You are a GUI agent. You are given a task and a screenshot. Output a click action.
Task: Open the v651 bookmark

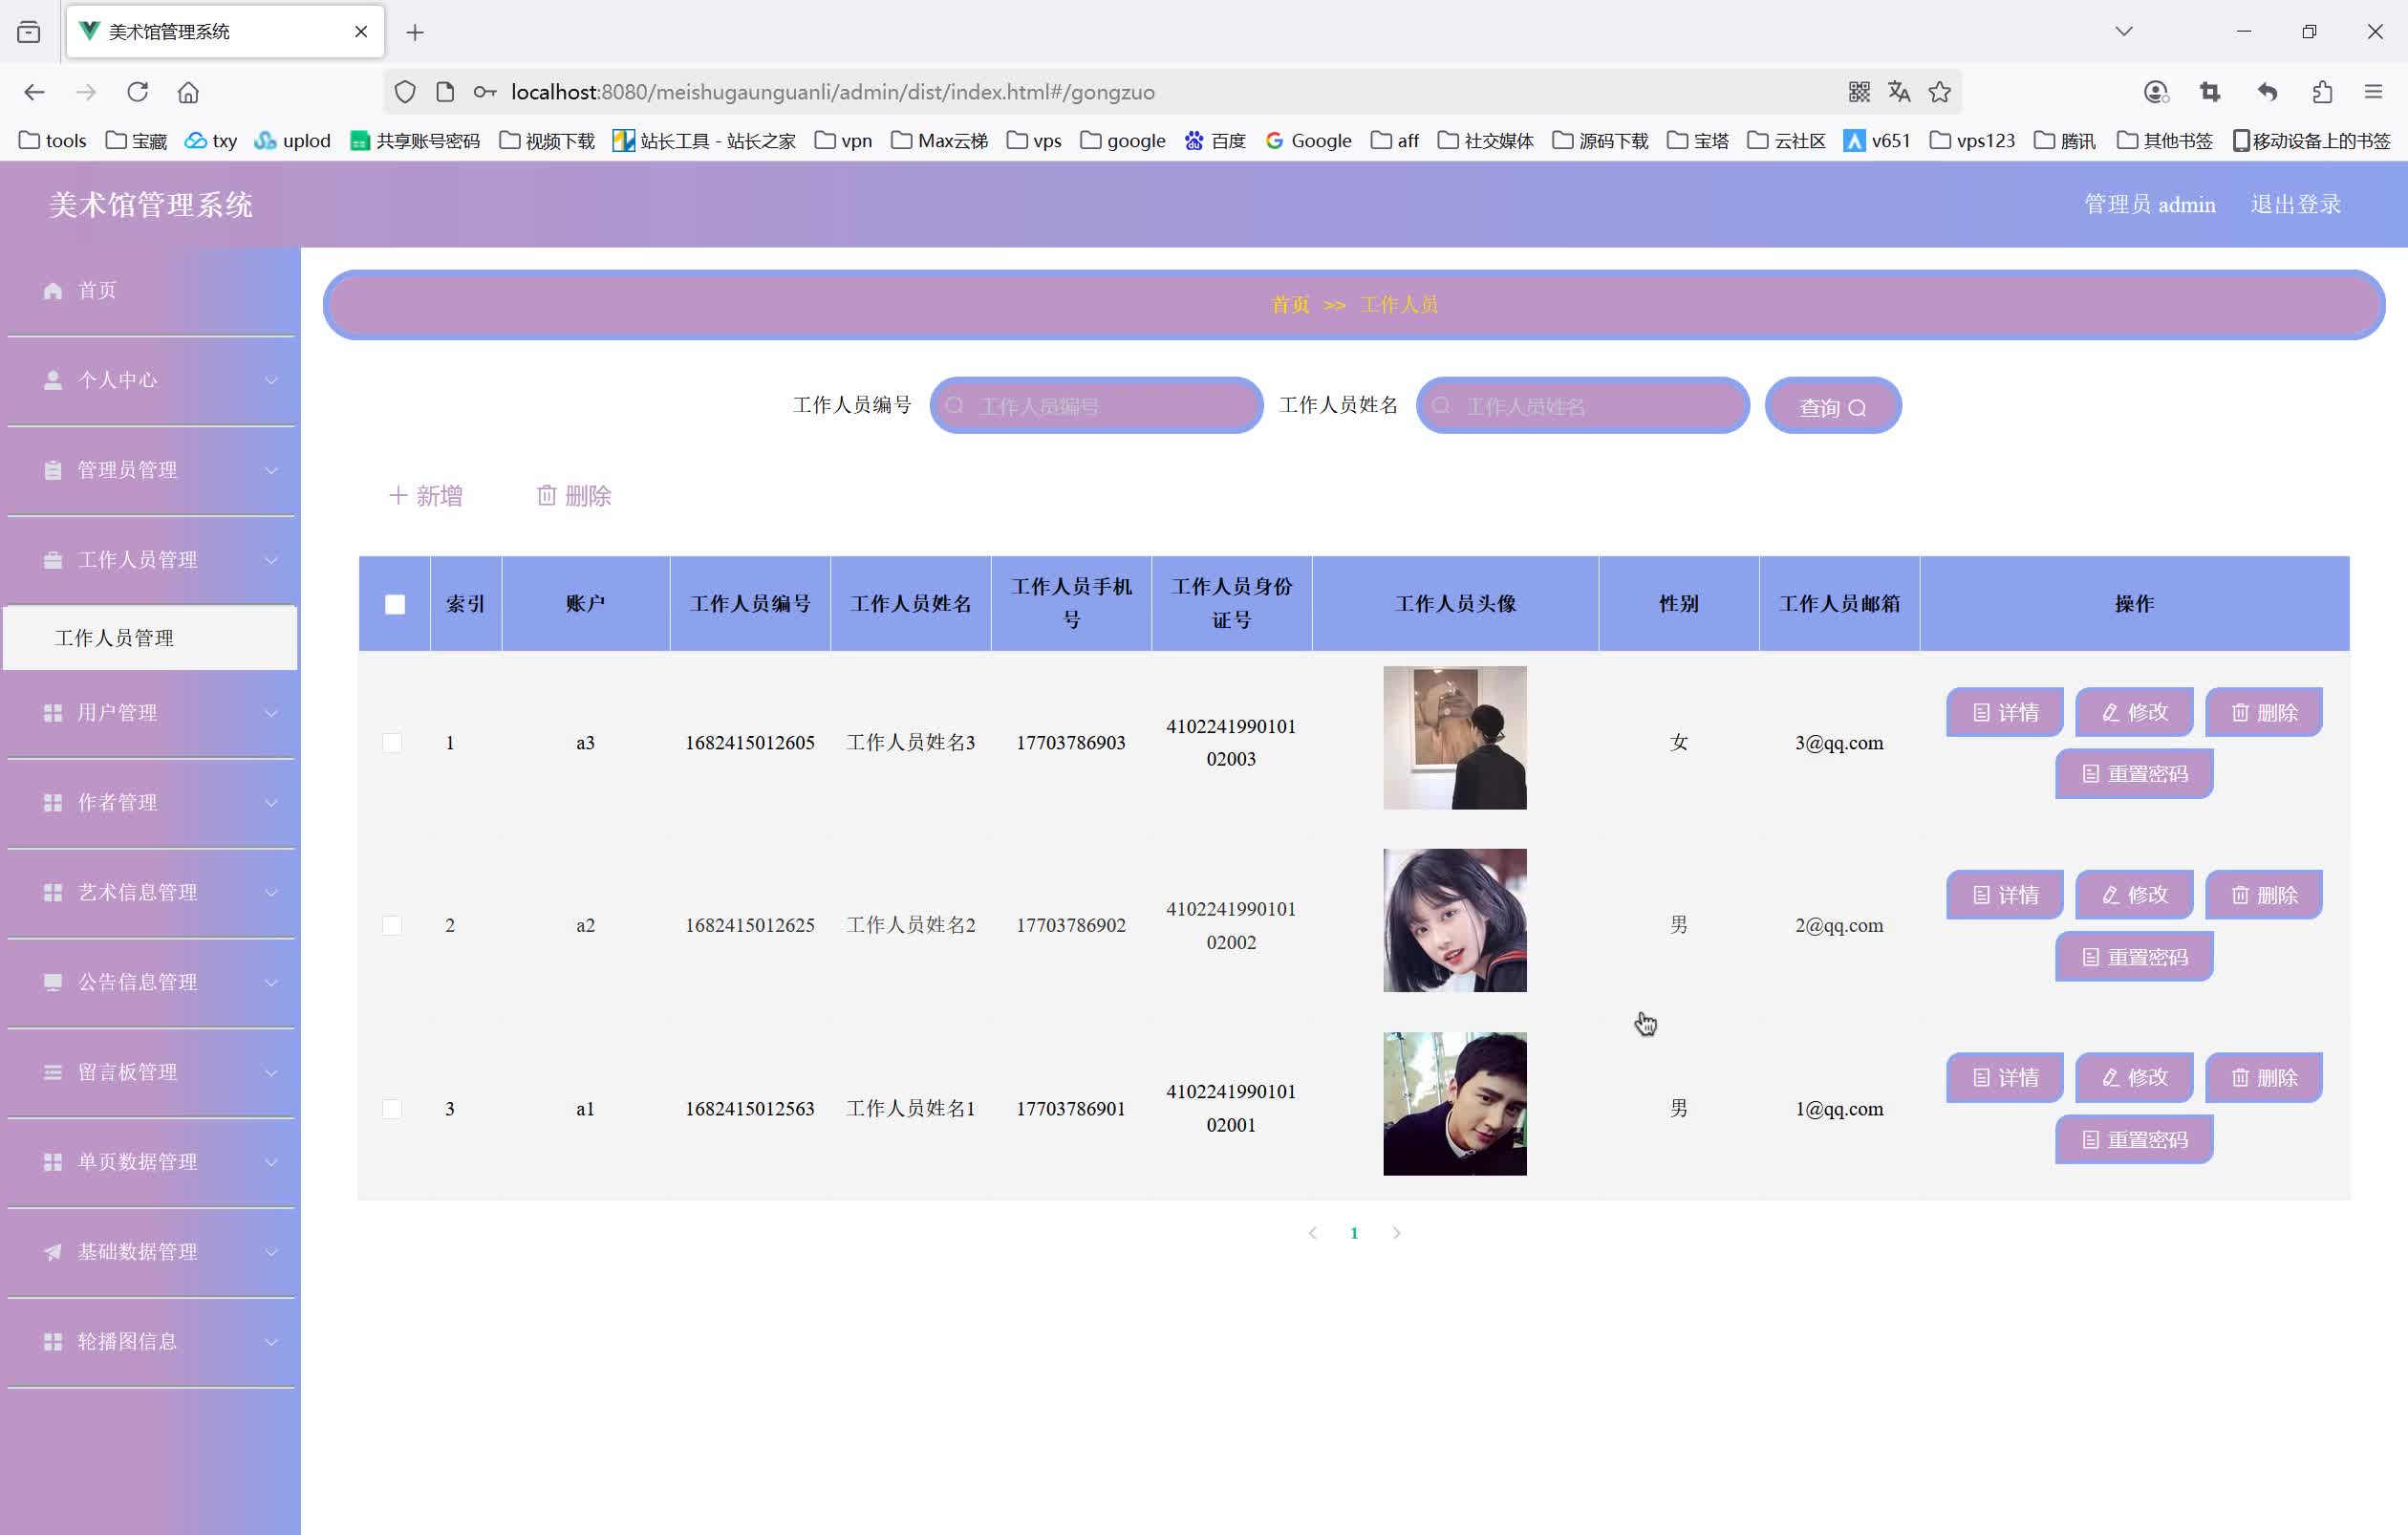(1877, 141)
